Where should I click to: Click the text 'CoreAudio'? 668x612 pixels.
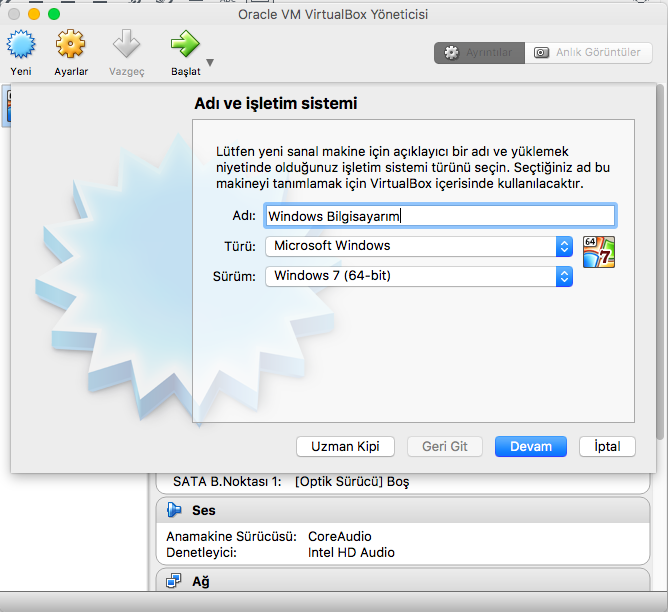click(x=340, y=536)
